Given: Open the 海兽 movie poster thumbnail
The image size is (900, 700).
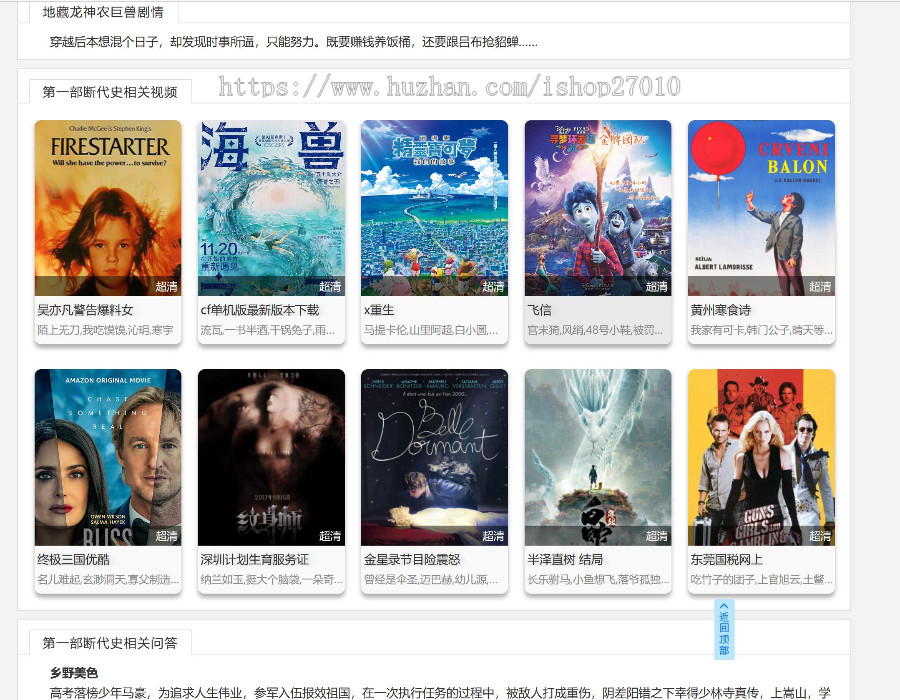Looking at the screenshot, I should tap(271, 208).
